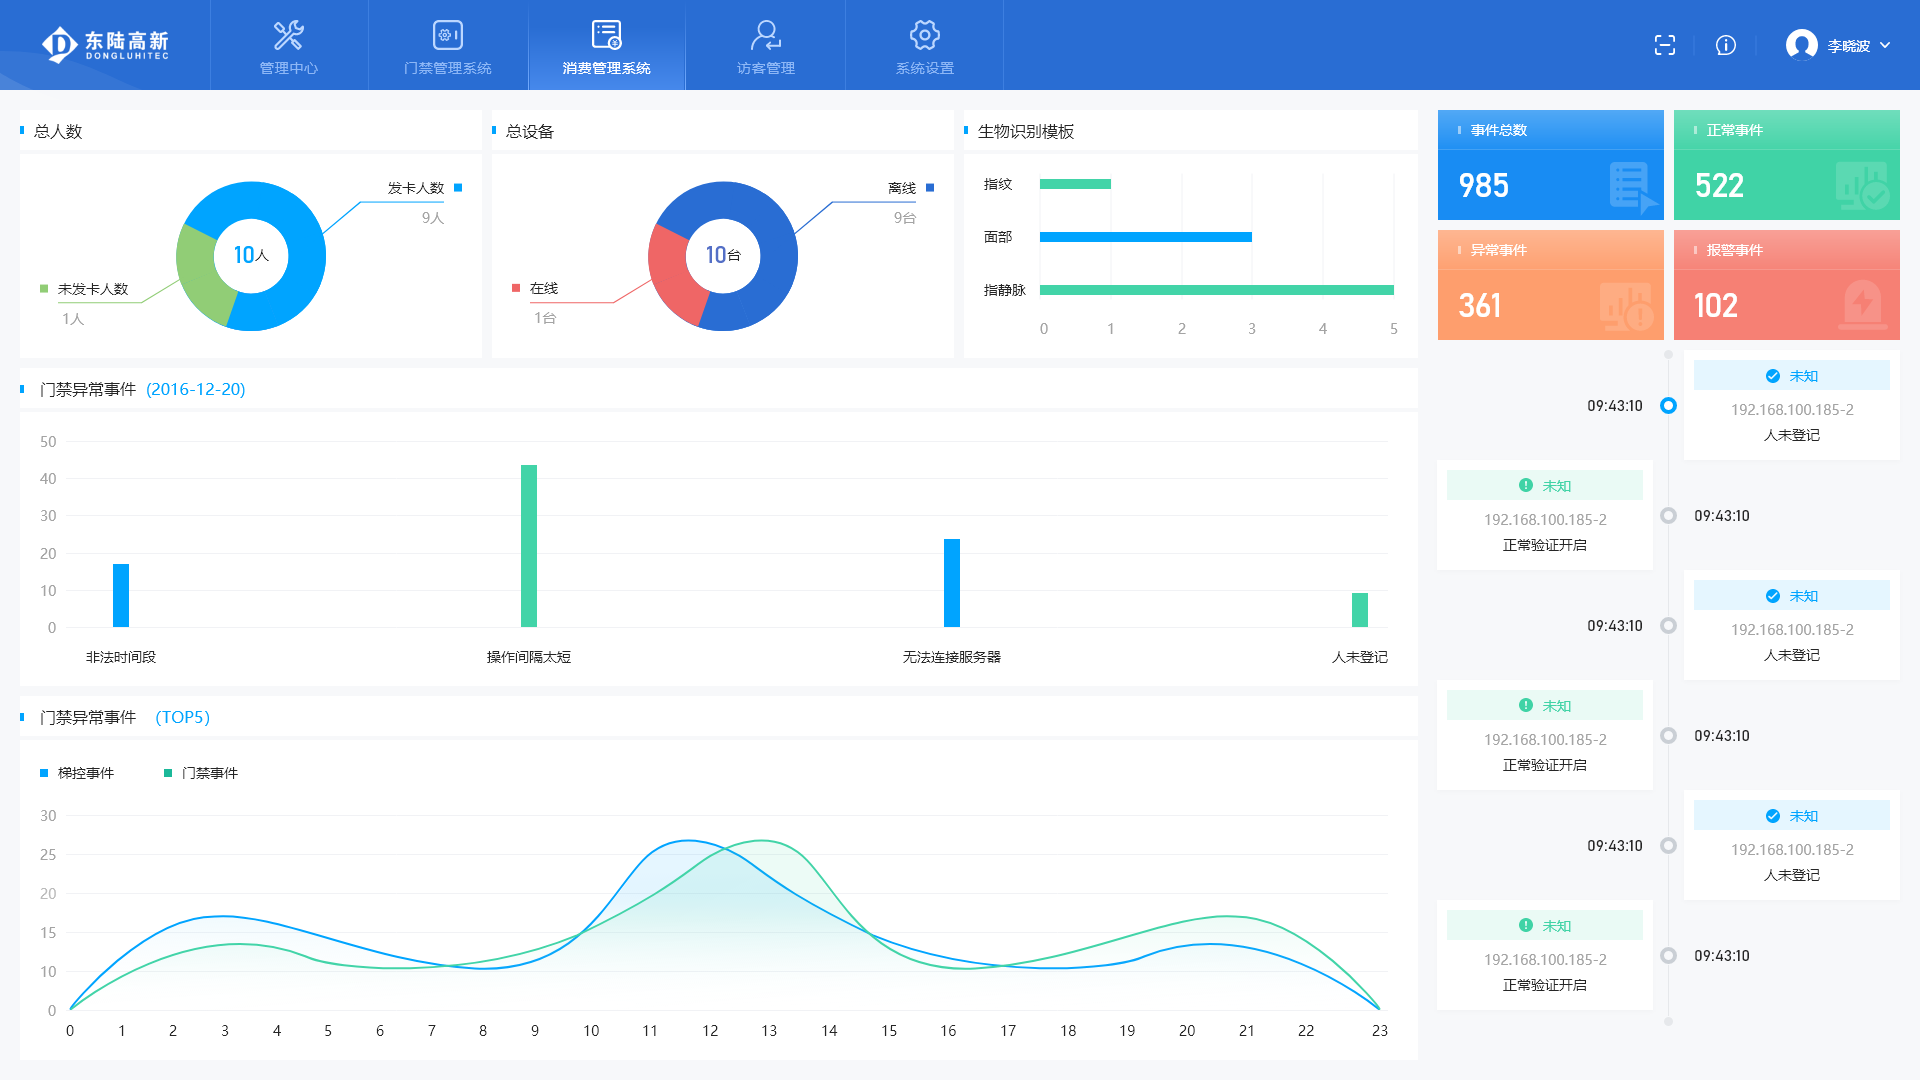Toggle fullscreen scan icon
This screenshot has height=1080, width=1920.
[1665, 45]
